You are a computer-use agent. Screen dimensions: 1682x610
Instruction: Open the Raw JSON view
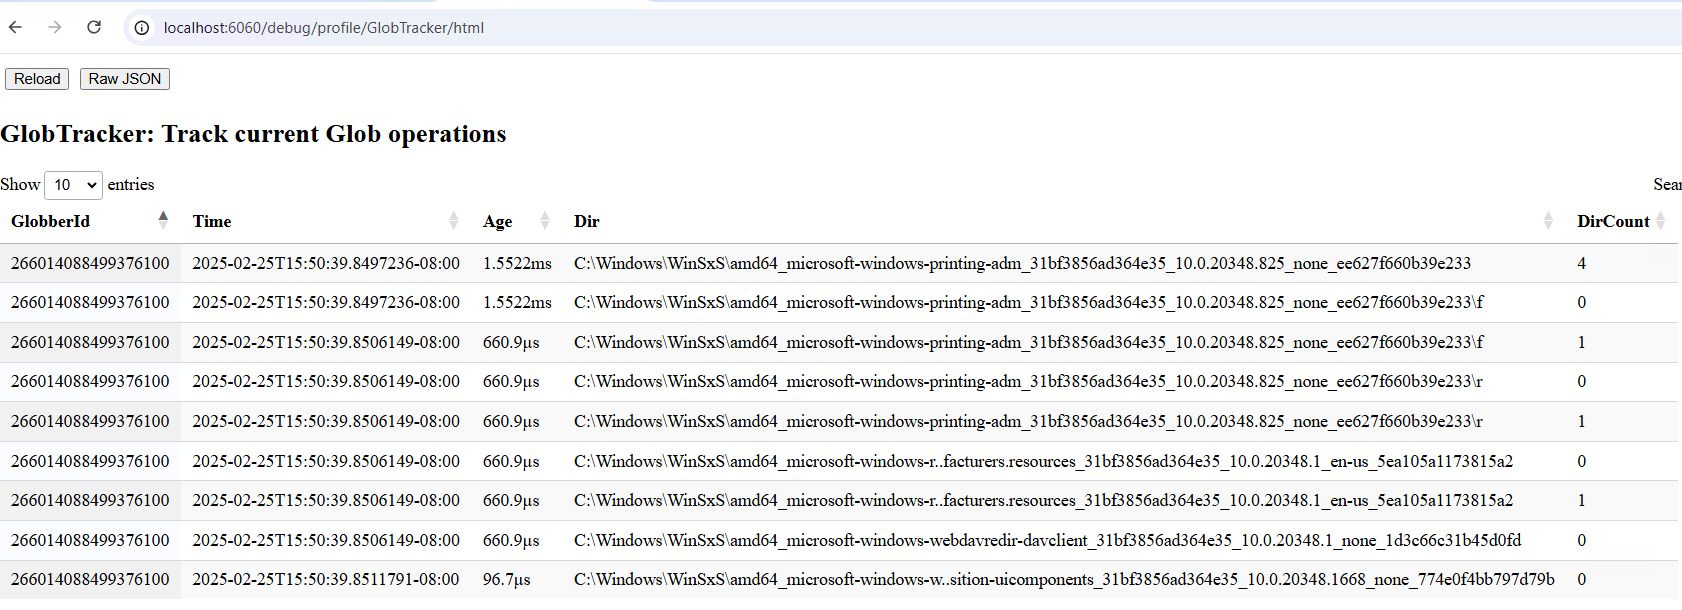tap(125, 79)
